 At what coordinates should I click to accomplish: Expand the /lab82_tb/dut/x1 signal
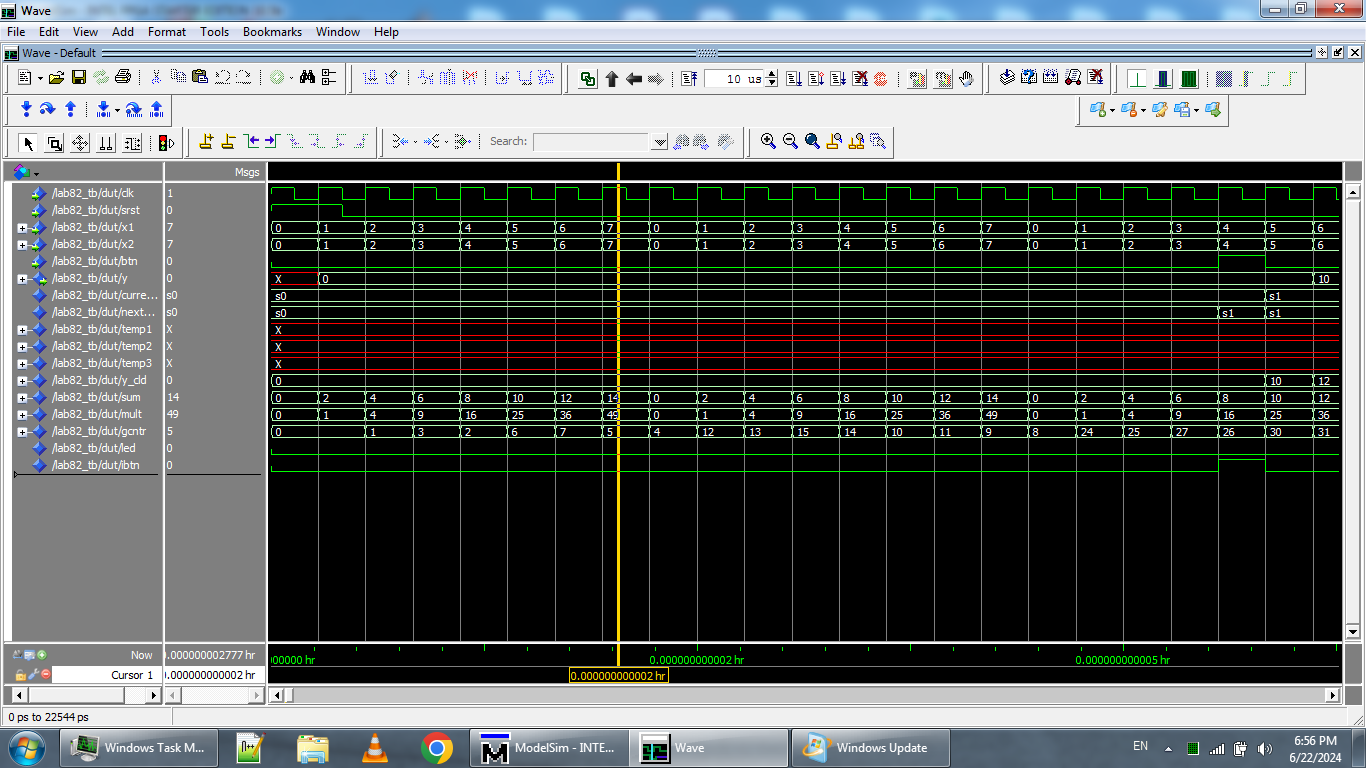click(x=22, y=228)
